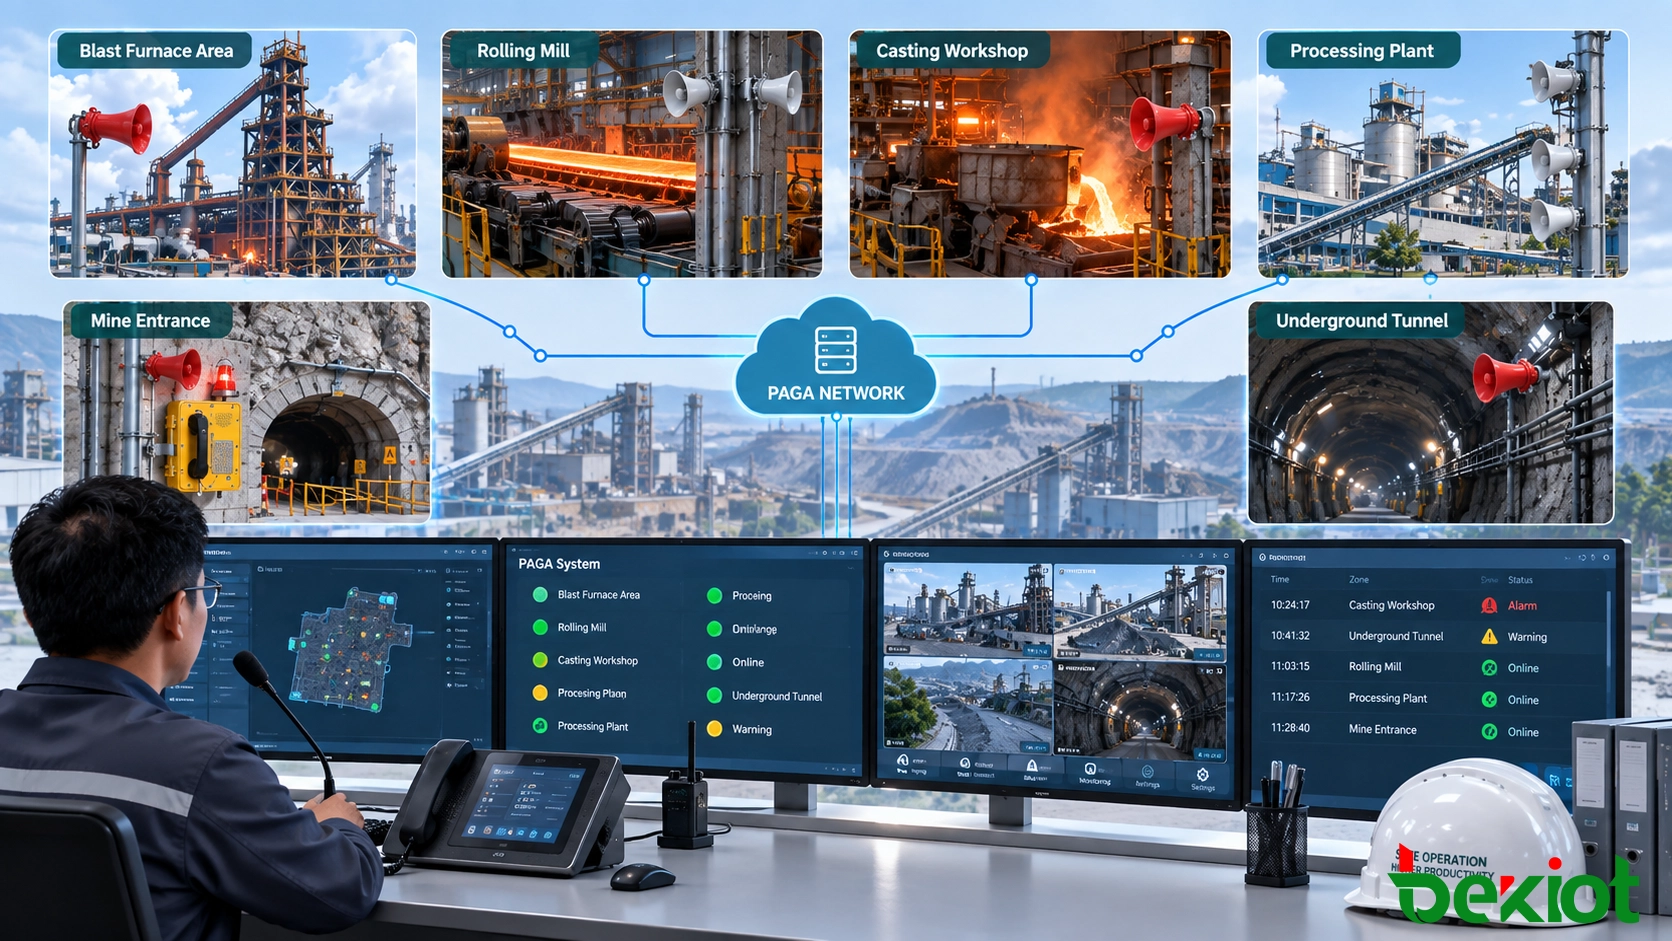Click second icon in camera monitor bottom toolbar
This screenshot has width=1672, height=941.
point(965,764)
